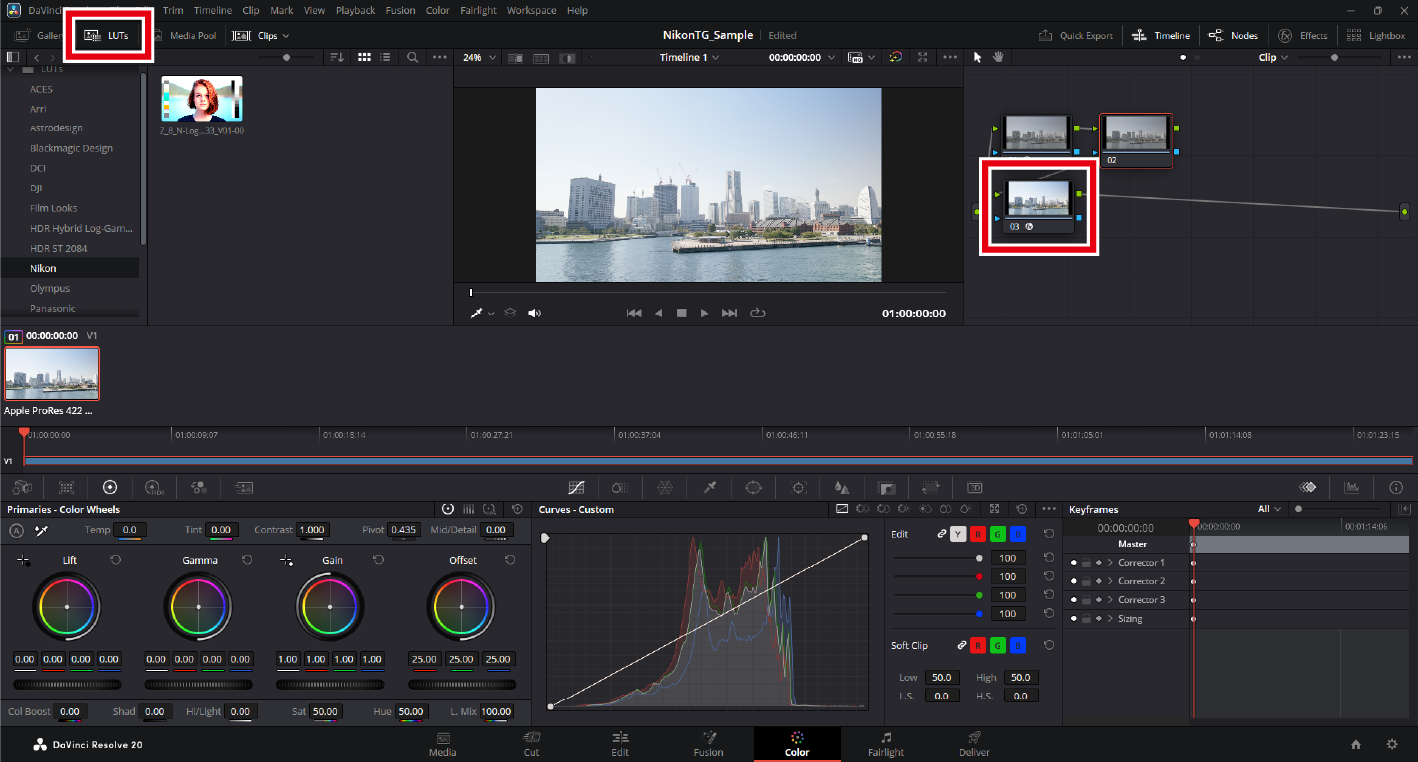Click the search magnifier in LUT browser
1418x762 pixels.
(412, 58)
